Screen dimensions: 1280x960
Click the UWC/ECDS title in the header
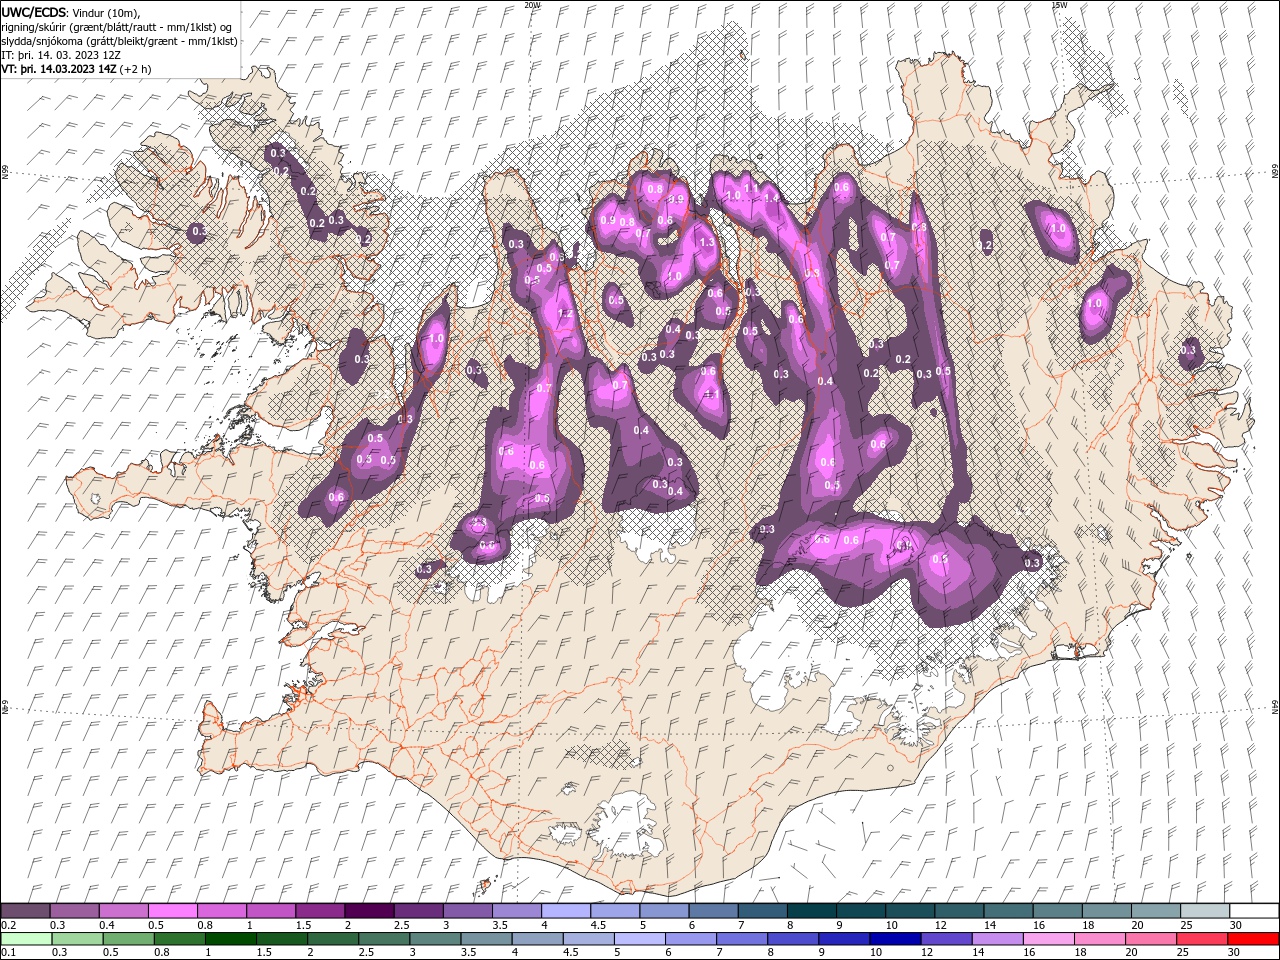click(x=34, y=12)
